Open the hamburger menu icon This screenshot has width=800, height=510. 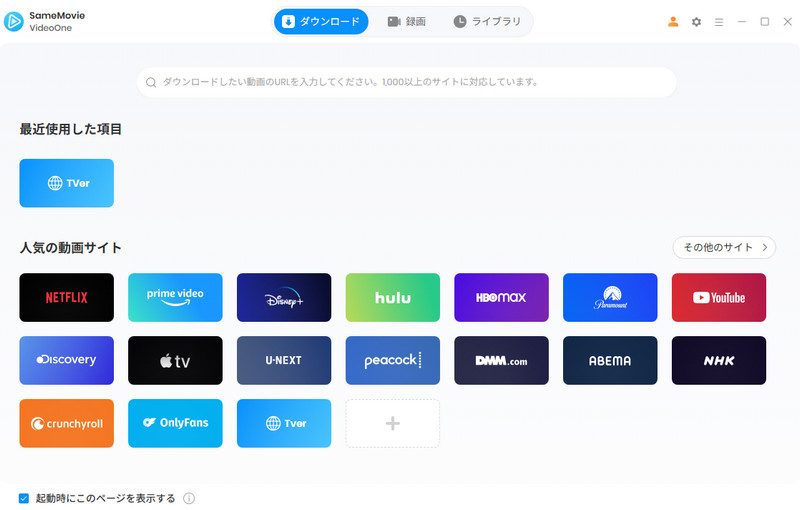click(x=719, y=22)
